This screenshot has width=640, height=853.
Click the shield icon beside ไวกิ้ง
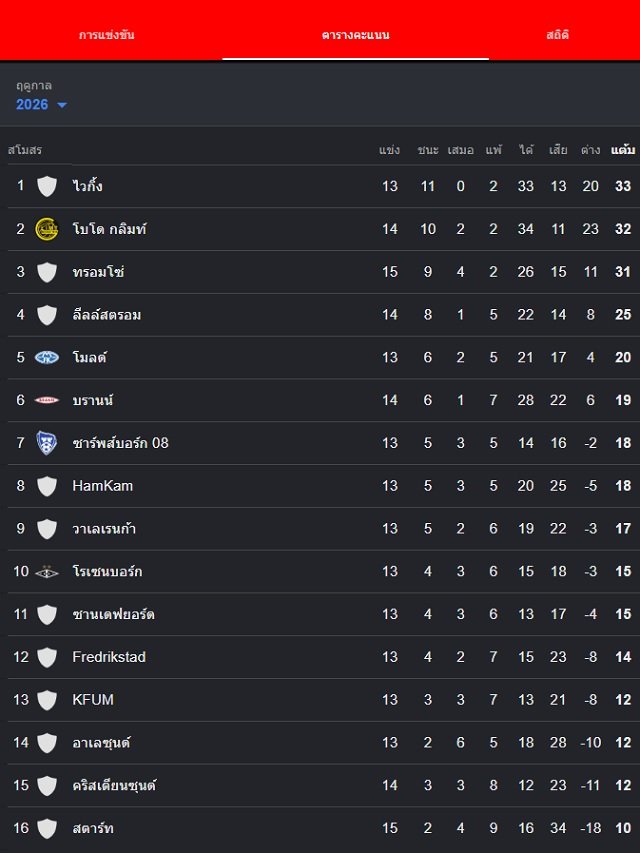click(x=47, y=186)
